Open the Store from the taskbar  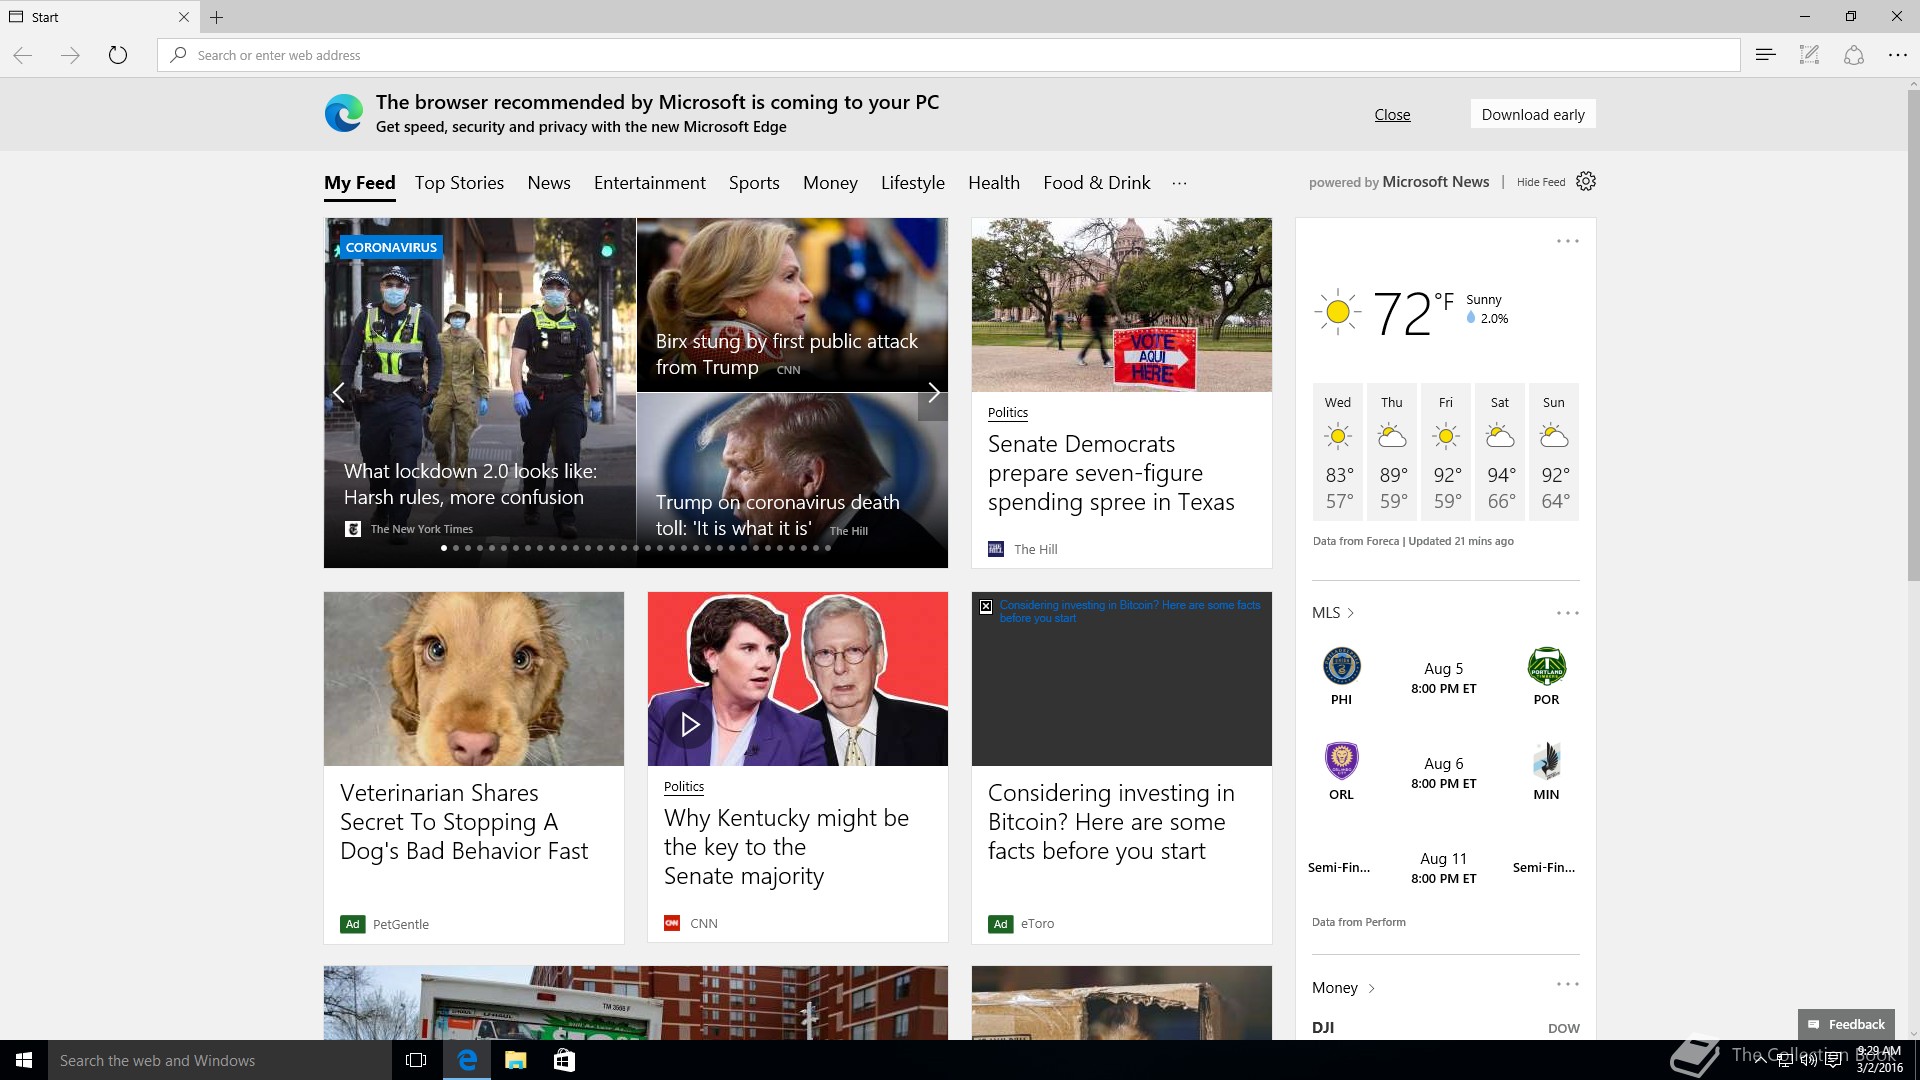click(x=564, y=1060)
